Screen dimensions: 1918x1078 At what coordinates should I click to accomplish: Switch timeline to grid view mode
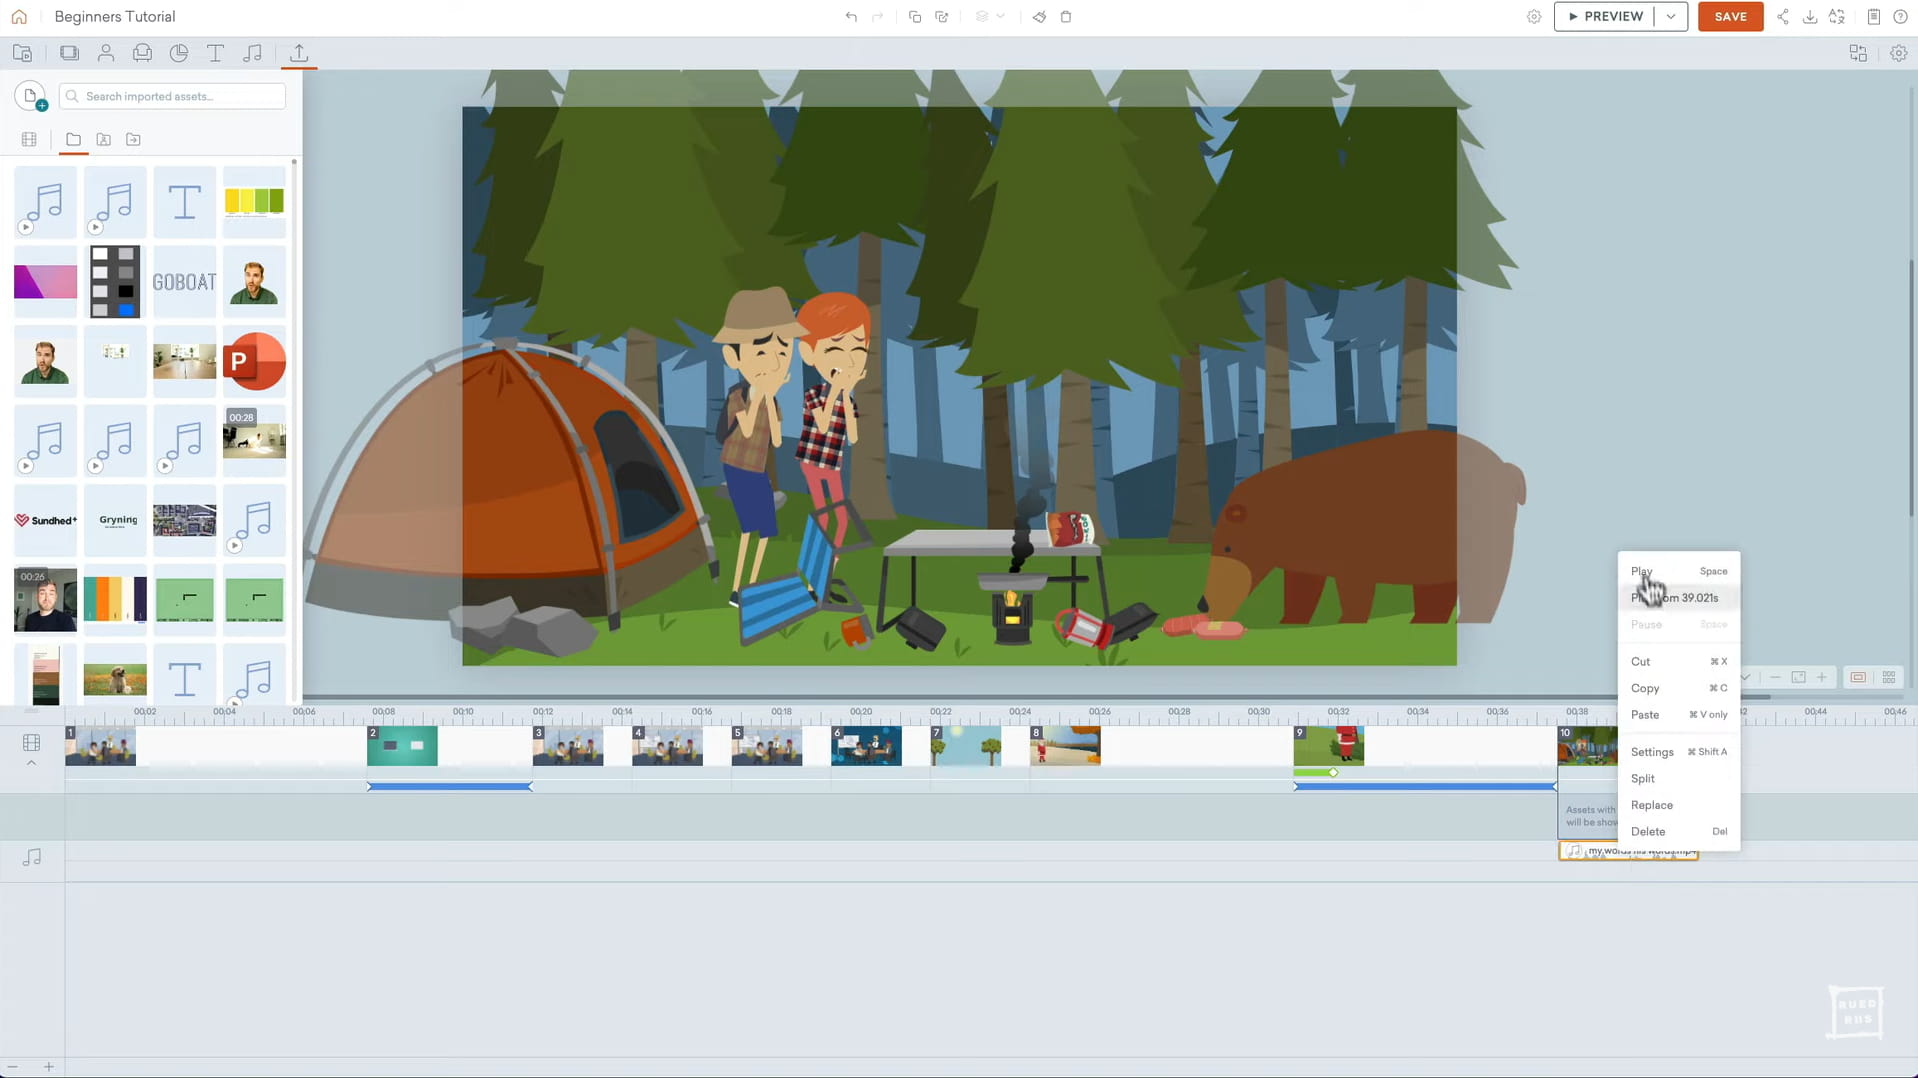[x=1889, y=677]
